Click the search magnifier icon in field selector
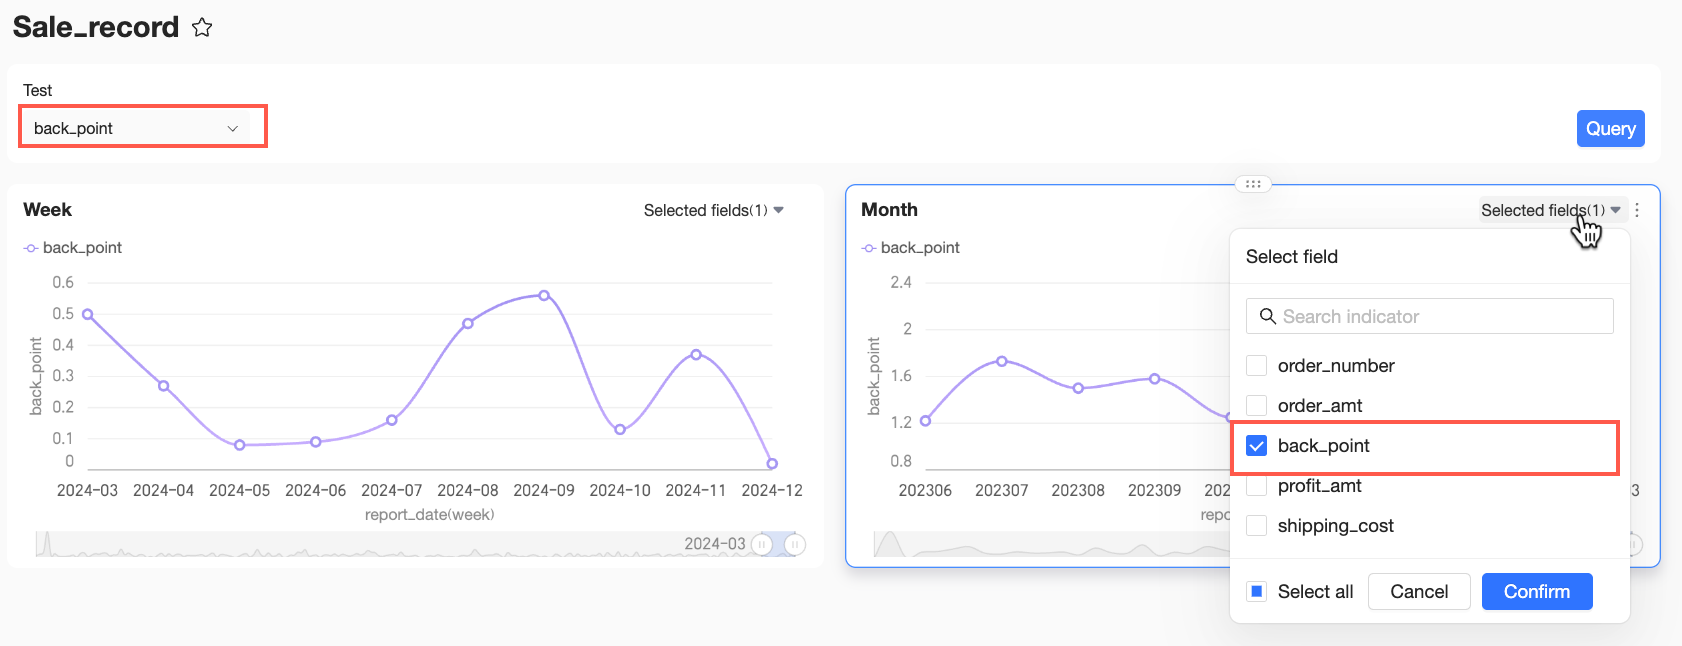The image size is (1682, 646). 1267,316
